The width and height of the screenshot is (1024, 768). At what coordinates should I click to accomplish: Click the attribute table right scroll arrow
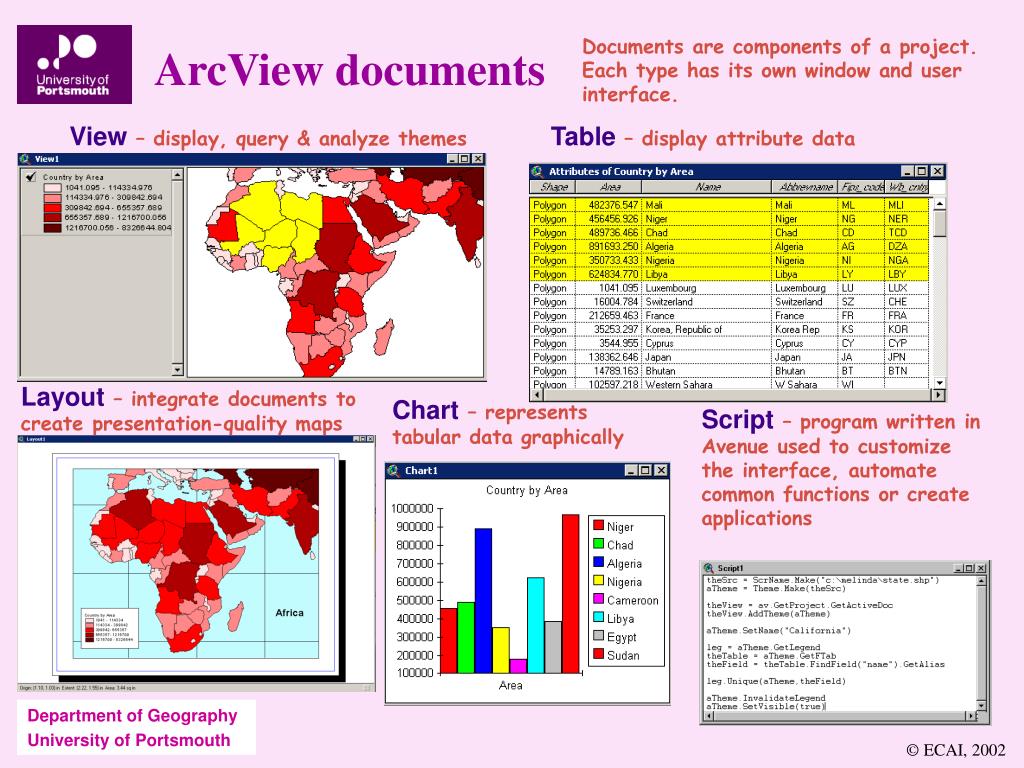(x=938, y=394)
